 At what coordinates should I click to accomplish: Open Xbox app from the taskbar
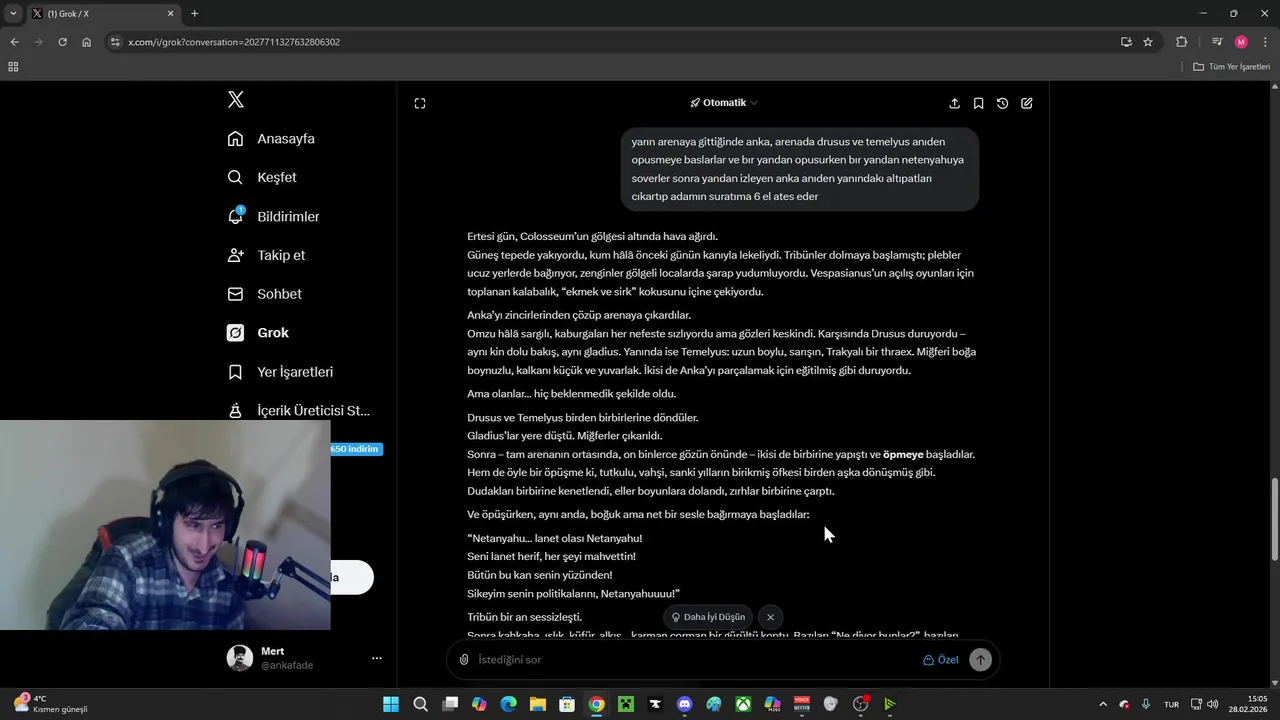(x=743, y=704)
